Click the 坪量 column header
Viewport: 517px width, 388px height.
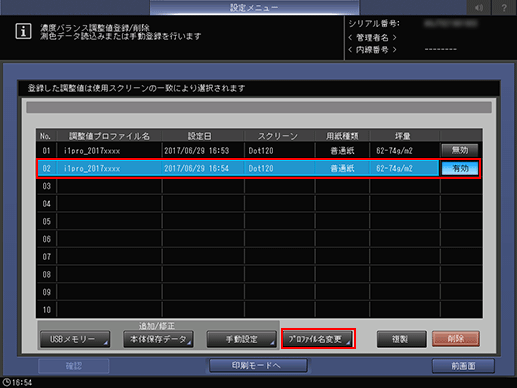pos(403,136)
